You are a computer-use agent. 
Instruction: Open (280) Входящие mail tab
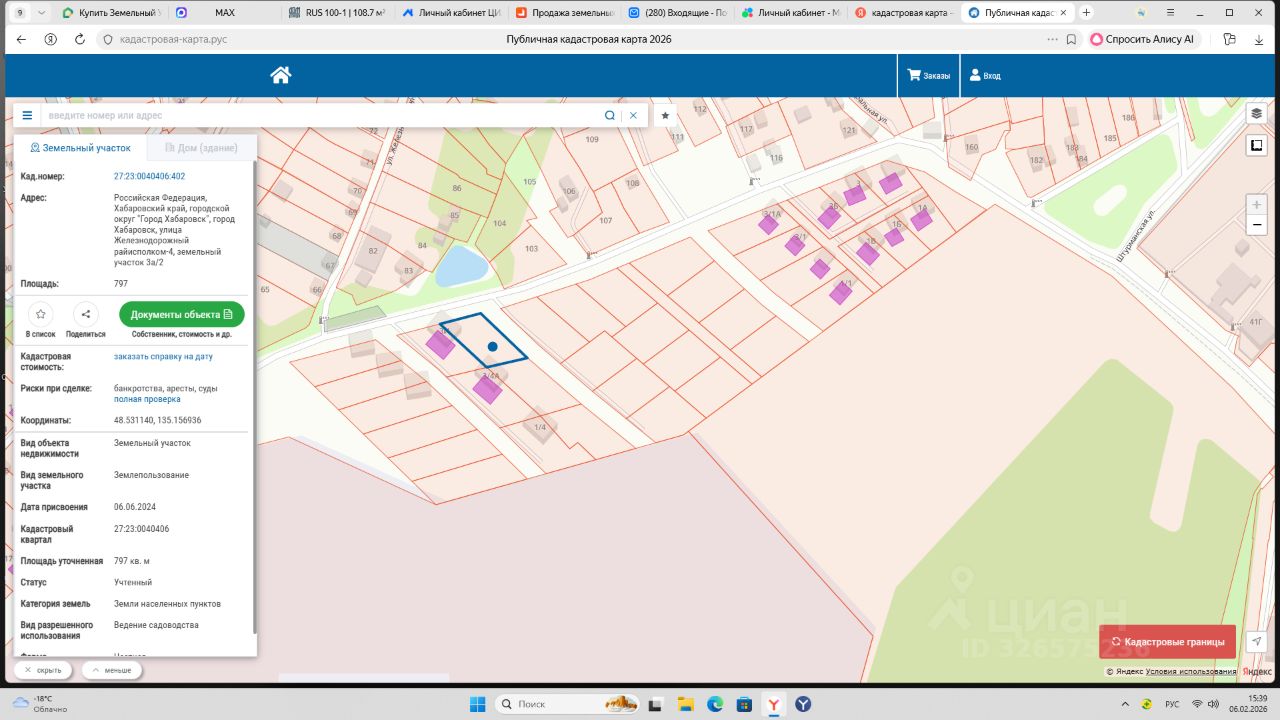(x=677, y=13)
